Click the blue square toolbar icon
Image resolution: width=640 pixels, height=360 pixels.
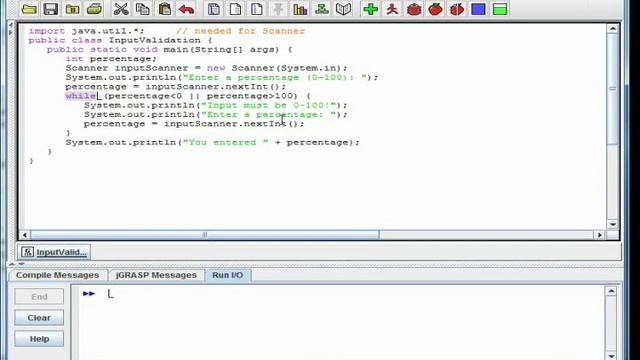(478, 9)
